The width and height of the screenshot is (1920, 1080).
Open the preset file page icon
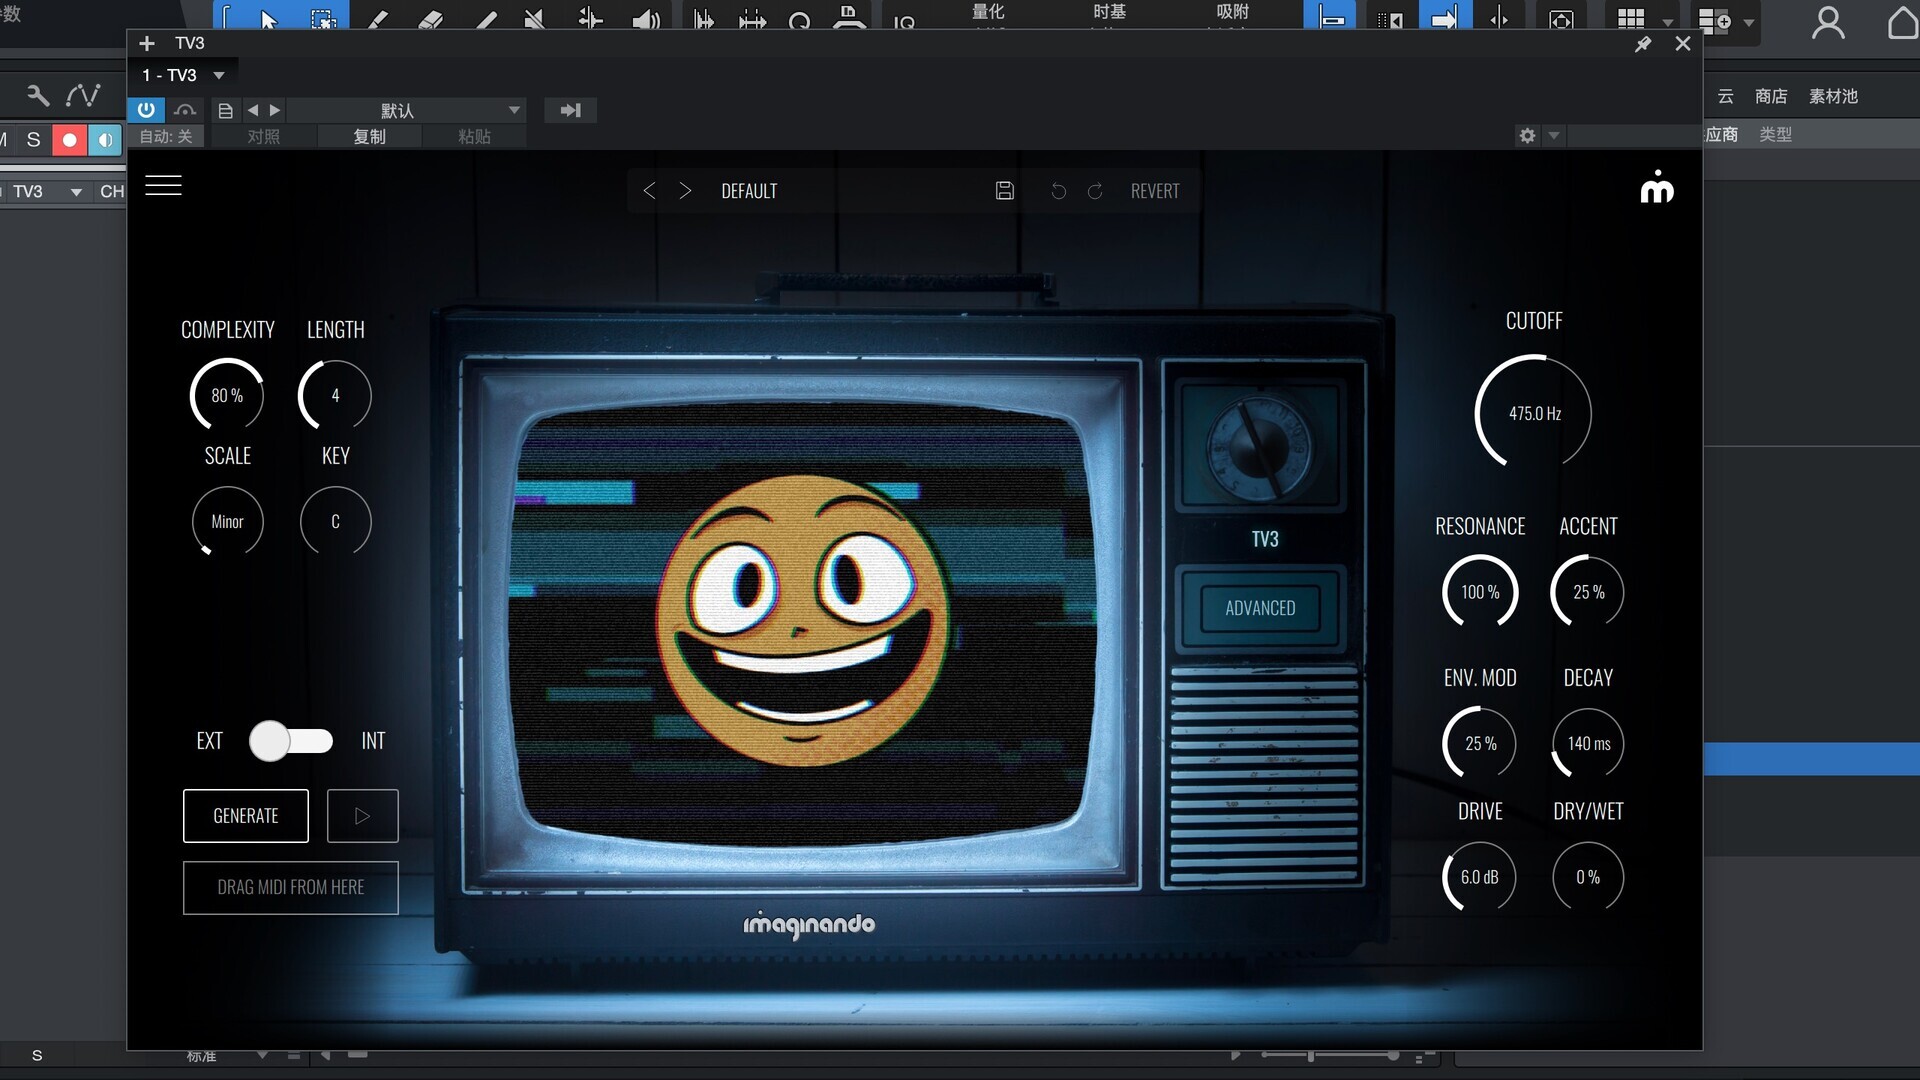point(225,111)
